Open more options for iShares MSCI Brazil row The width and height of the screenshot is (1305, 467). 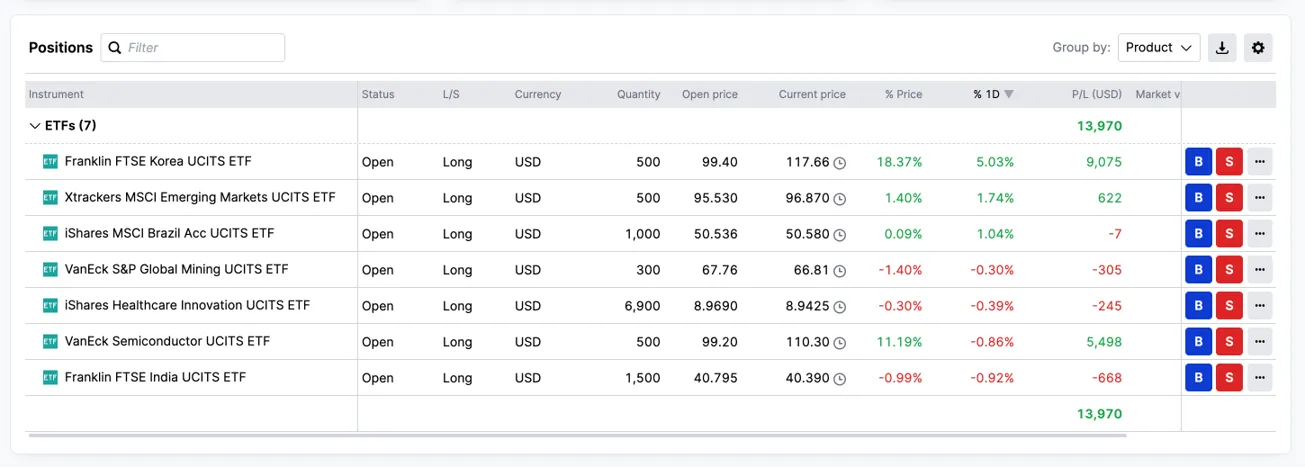[x=1260, y=234]
